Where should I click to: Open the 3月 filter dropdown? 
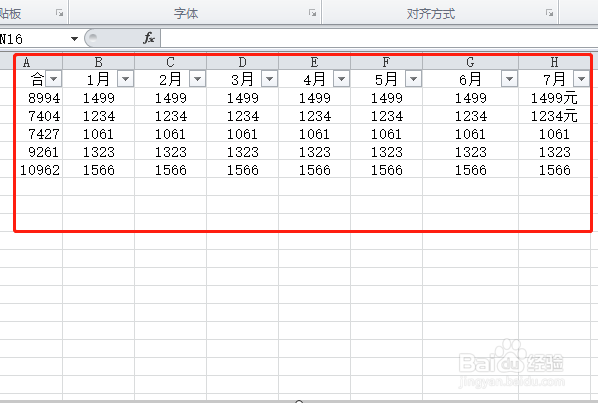270,79
